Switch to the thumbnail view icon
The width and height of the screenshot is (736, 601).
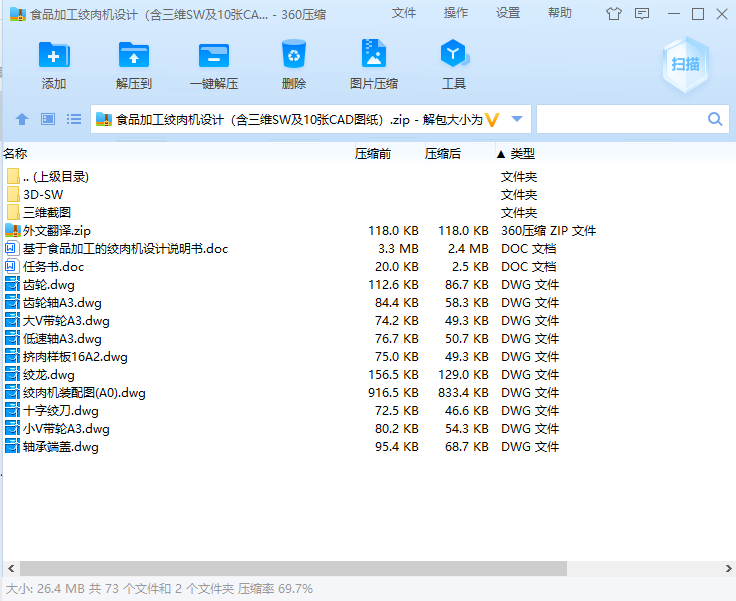coord(48,119)
